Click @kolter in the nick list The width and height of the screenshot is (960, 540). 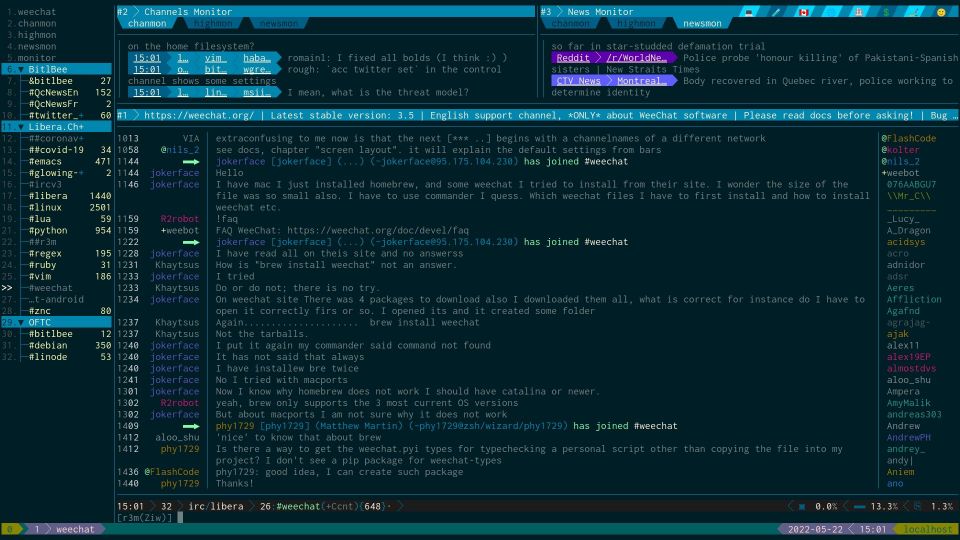pos(900,150)
